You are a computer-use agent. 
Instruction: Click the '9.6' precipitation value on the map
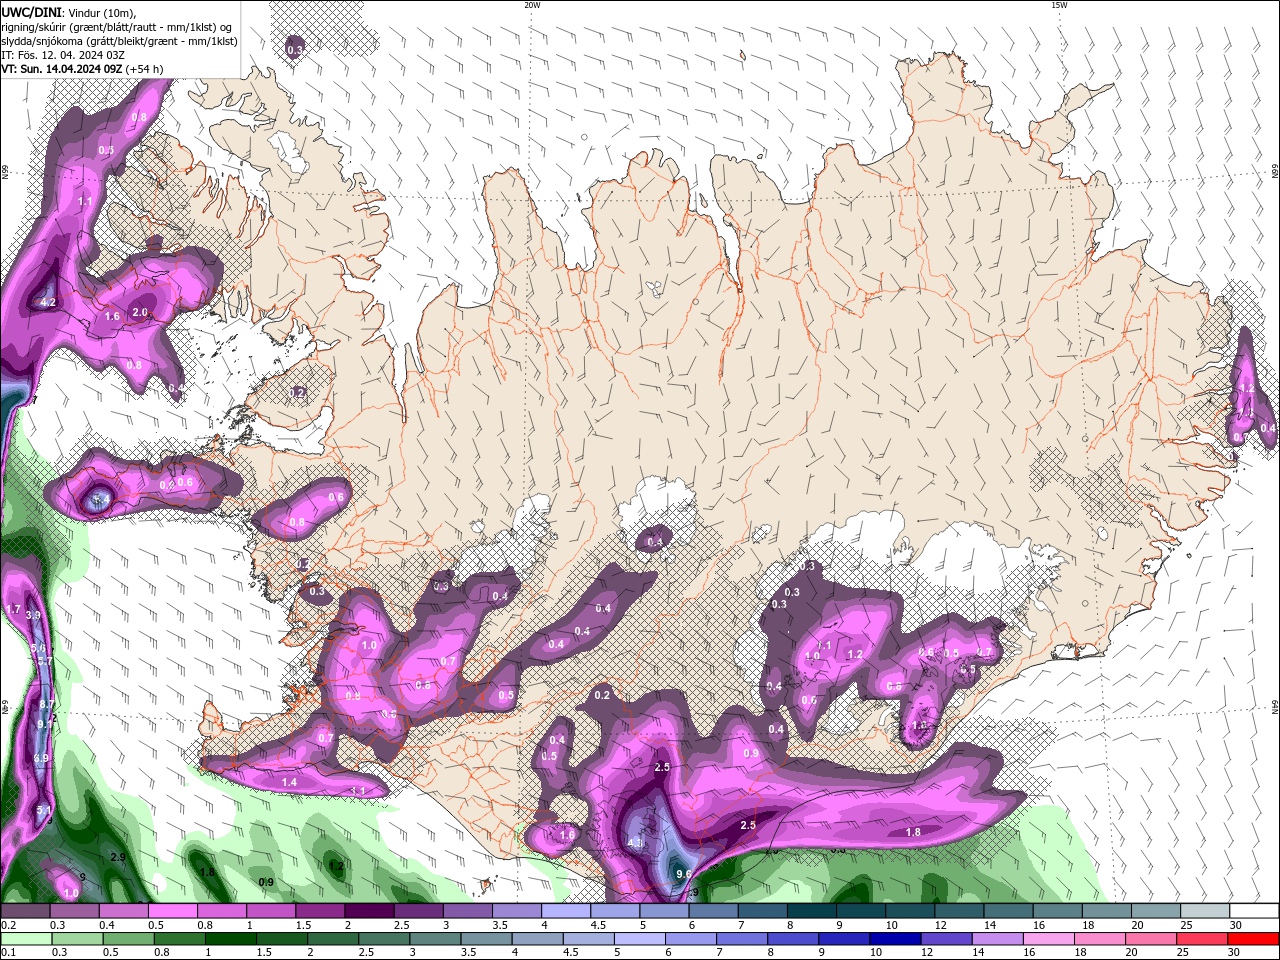pyautogui.click(x=684, y=874)
